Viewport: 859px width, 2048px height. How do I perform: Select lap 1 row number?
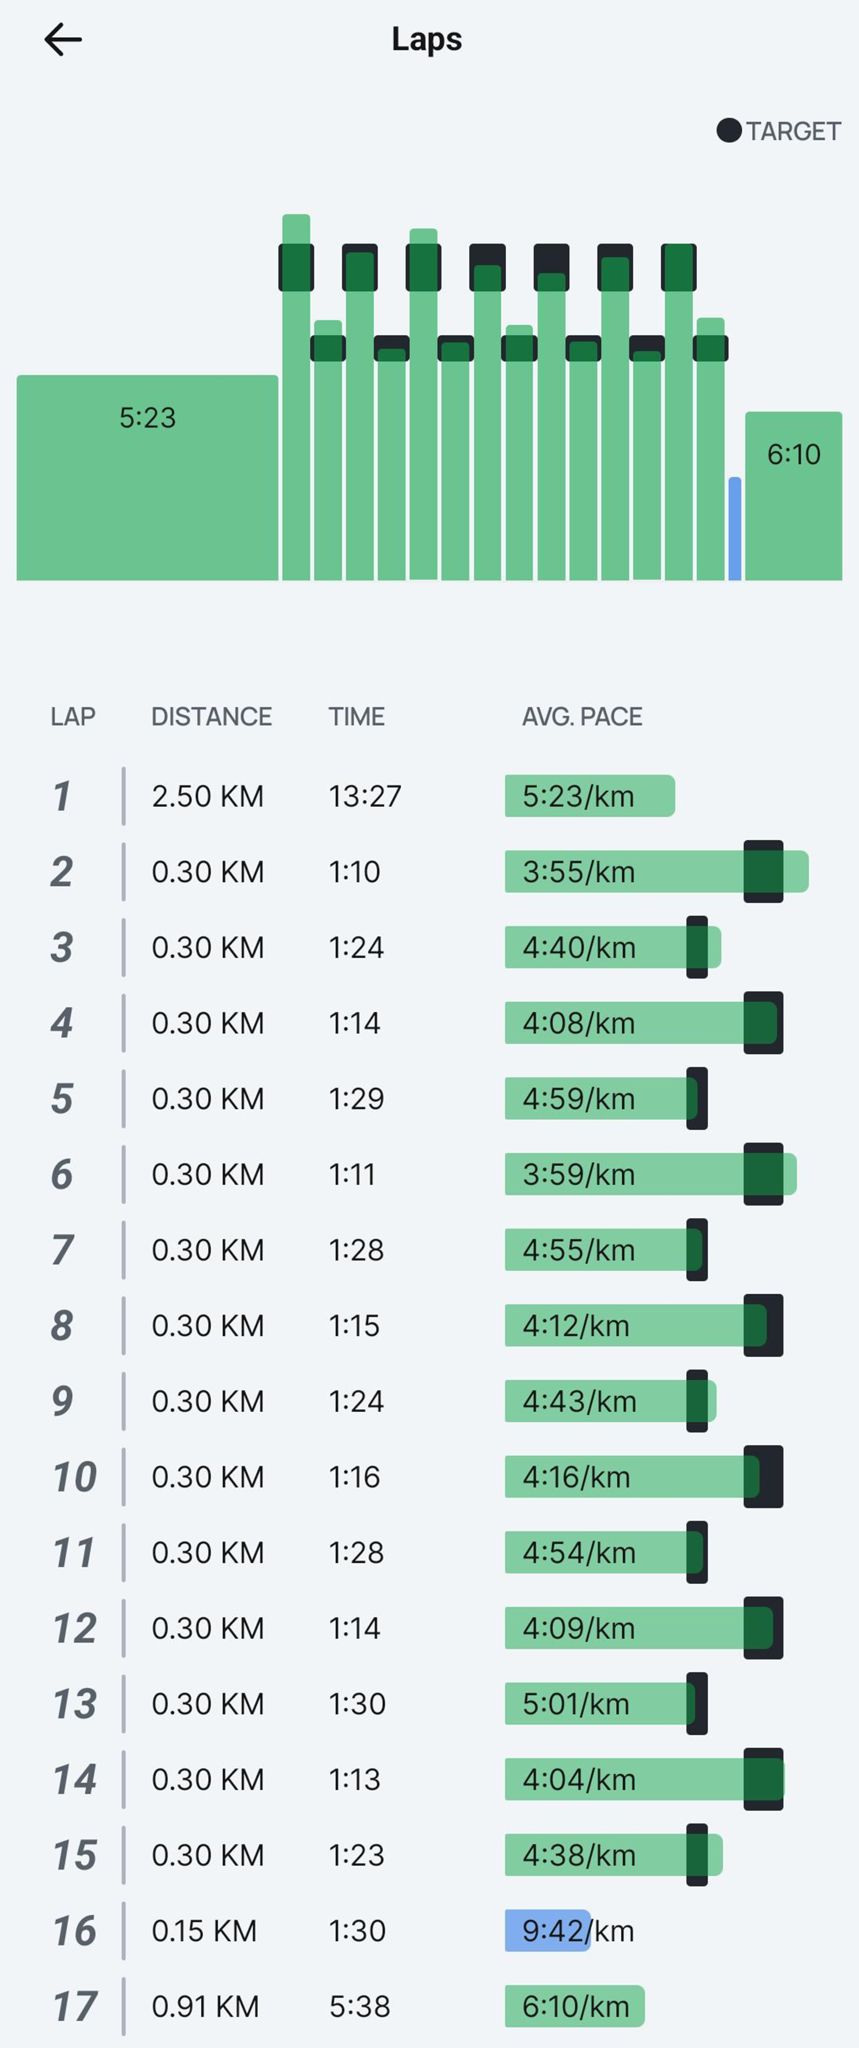pos(62,796)
